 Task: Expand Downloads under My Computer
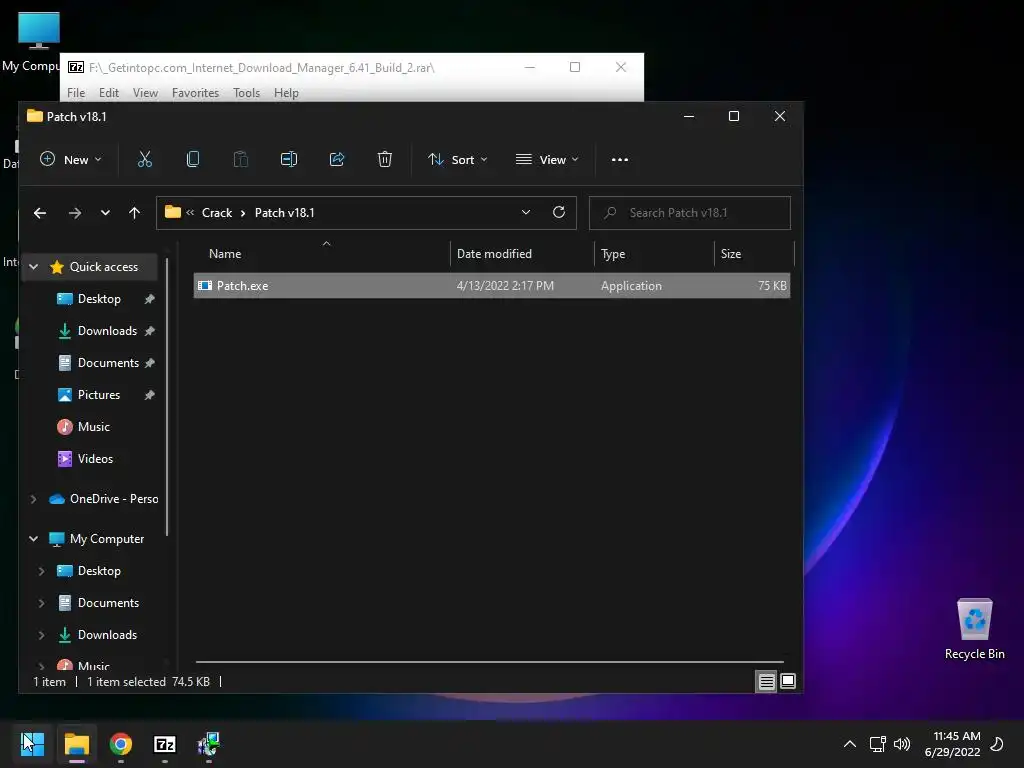[42, 635]
